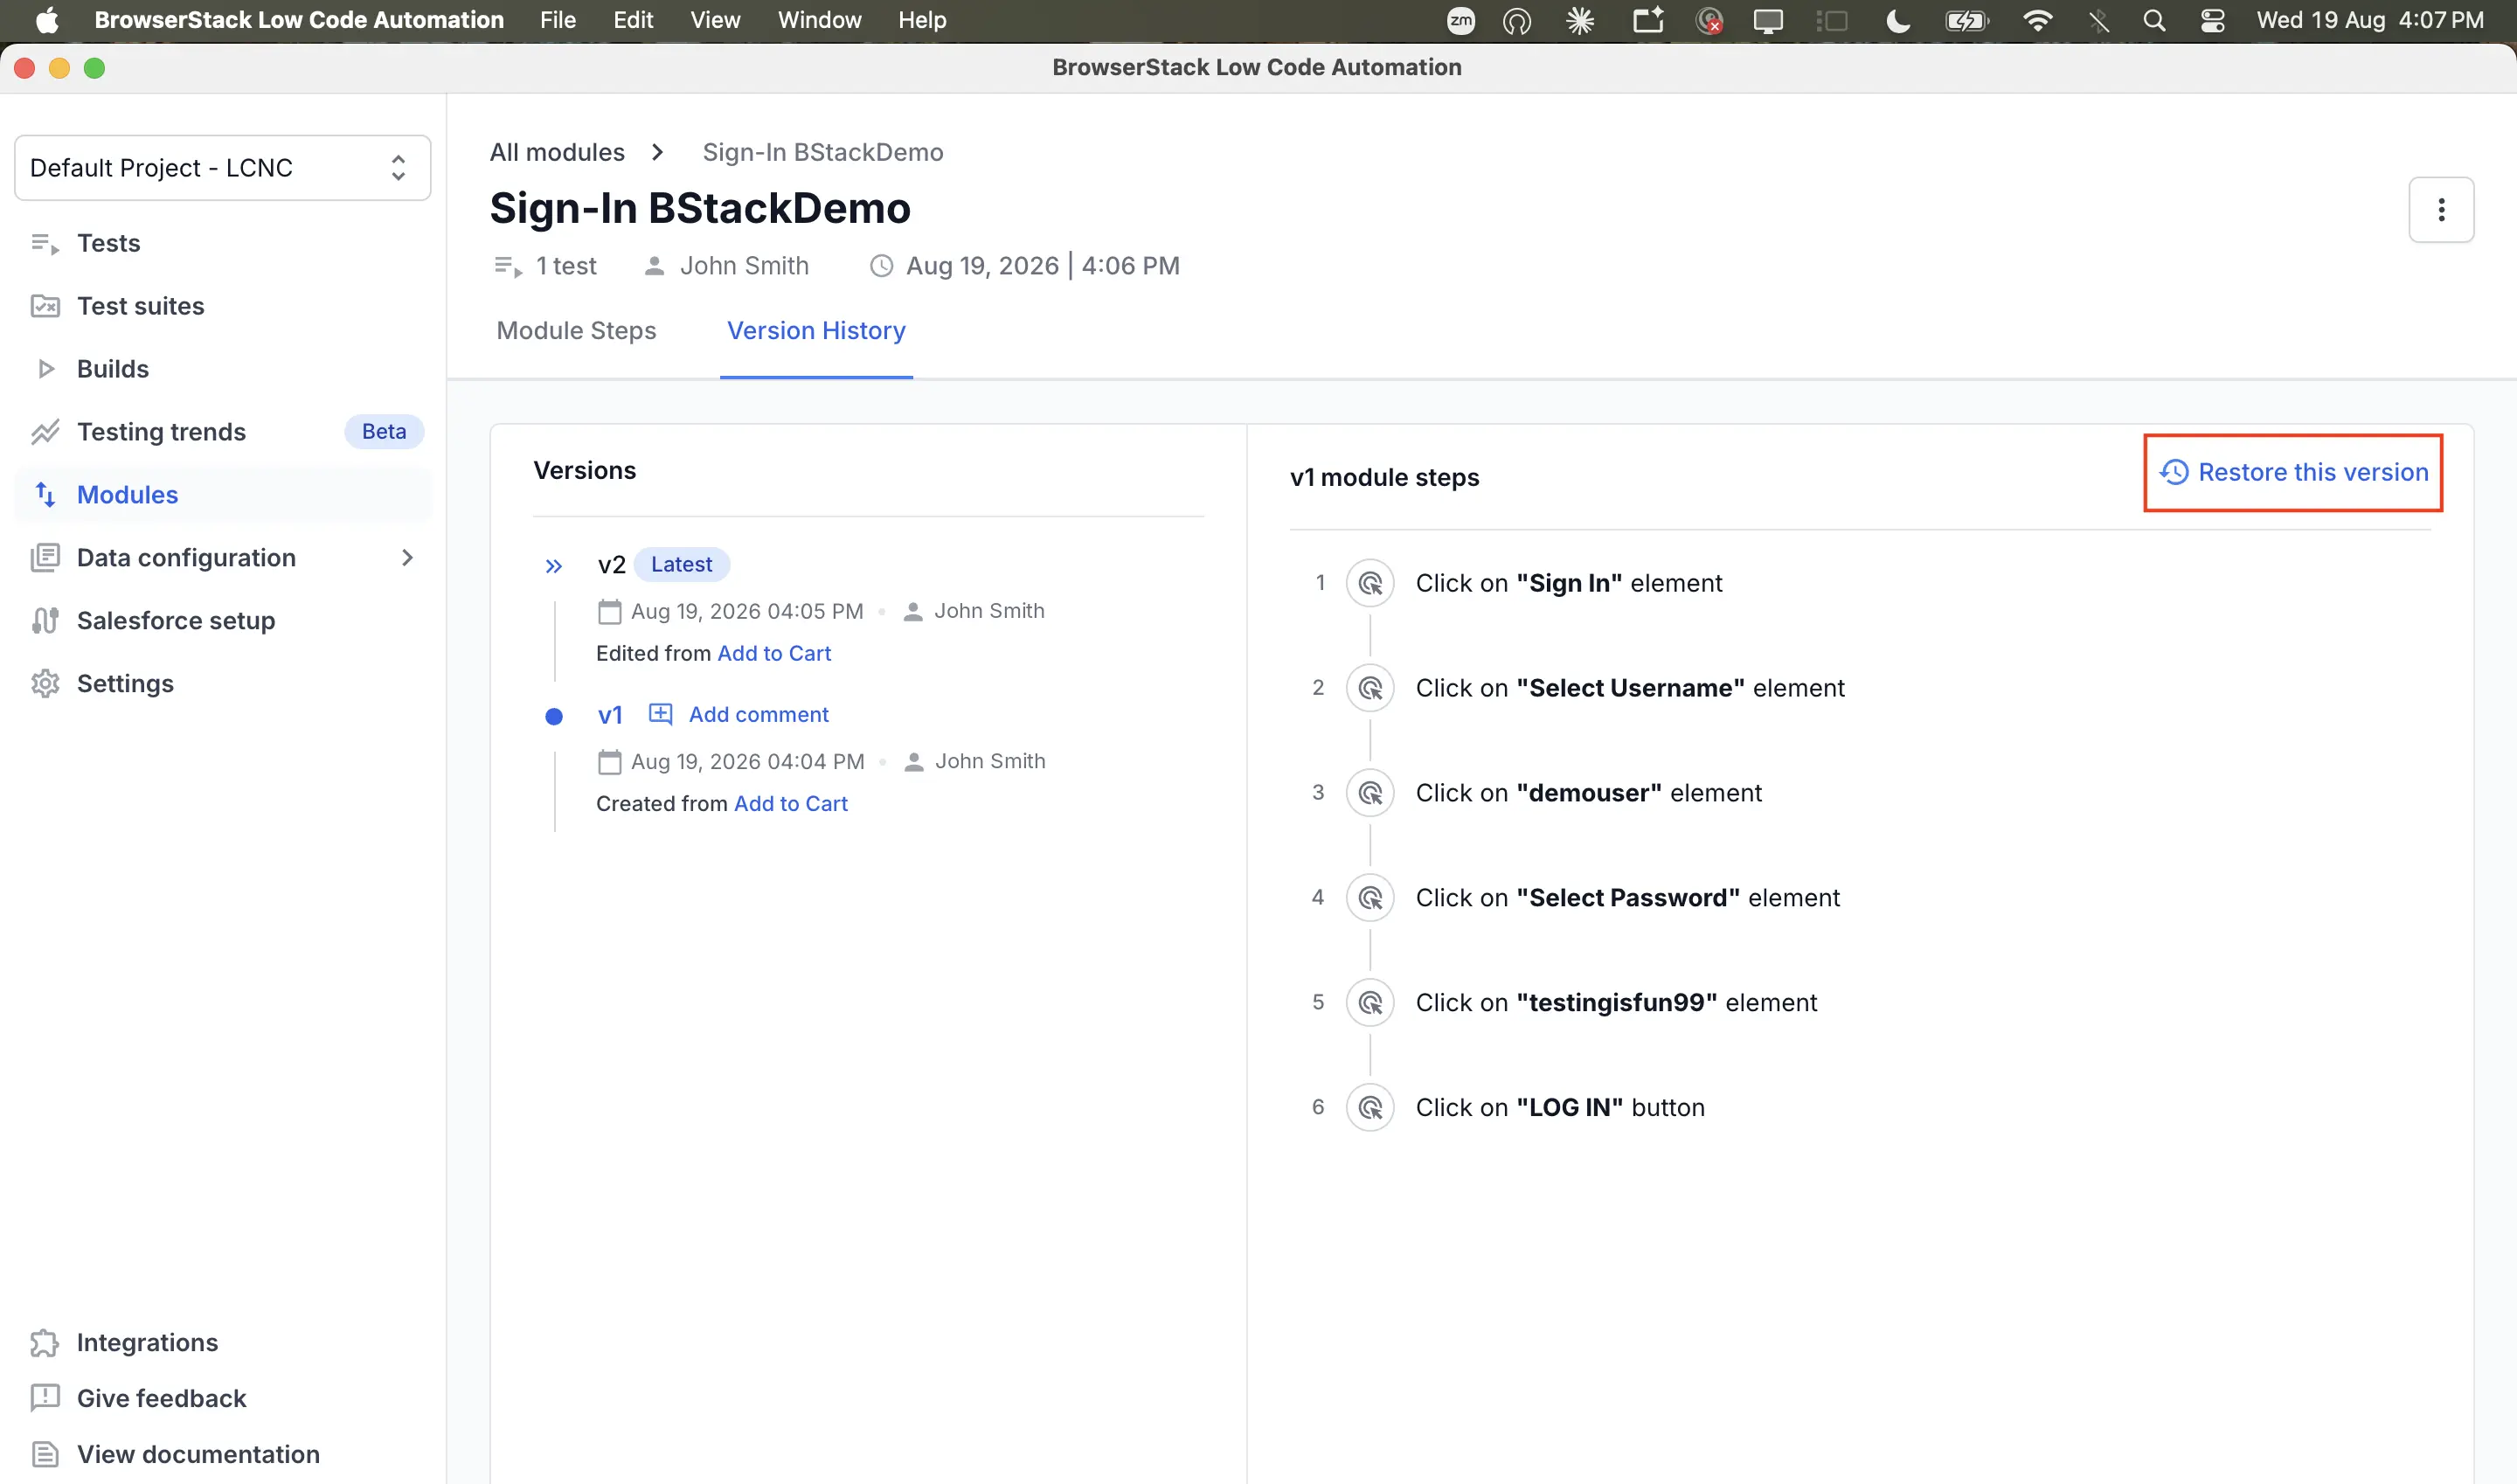Click the restore clock icon on Restore this version
This screenshot has height=1484, width=2517.
[x=2174, y=472]
